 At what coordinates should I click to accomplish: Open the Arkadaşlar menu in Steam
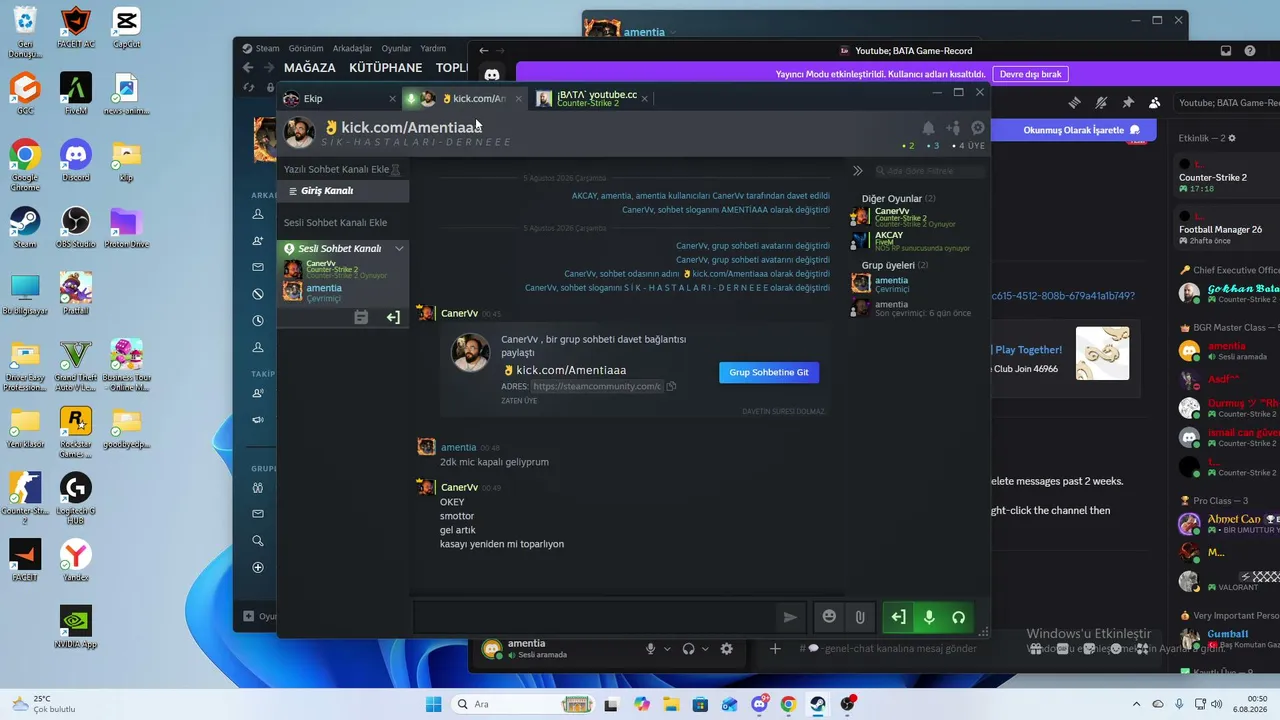[353, 48]
